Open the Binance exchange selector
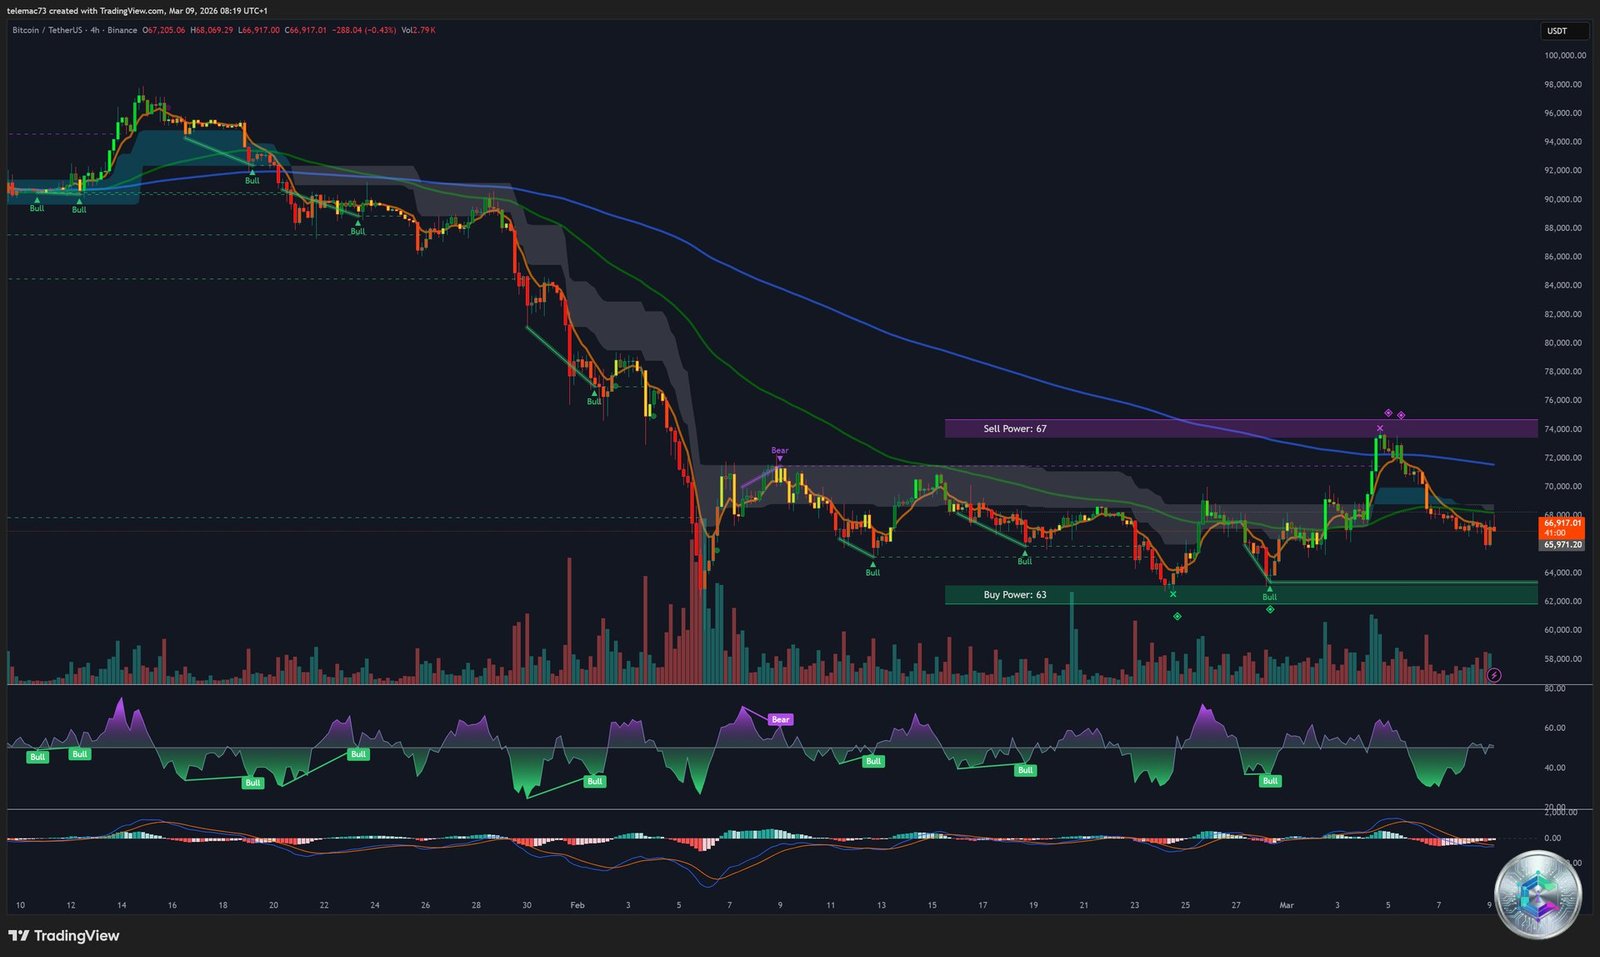 coord(121,30)
